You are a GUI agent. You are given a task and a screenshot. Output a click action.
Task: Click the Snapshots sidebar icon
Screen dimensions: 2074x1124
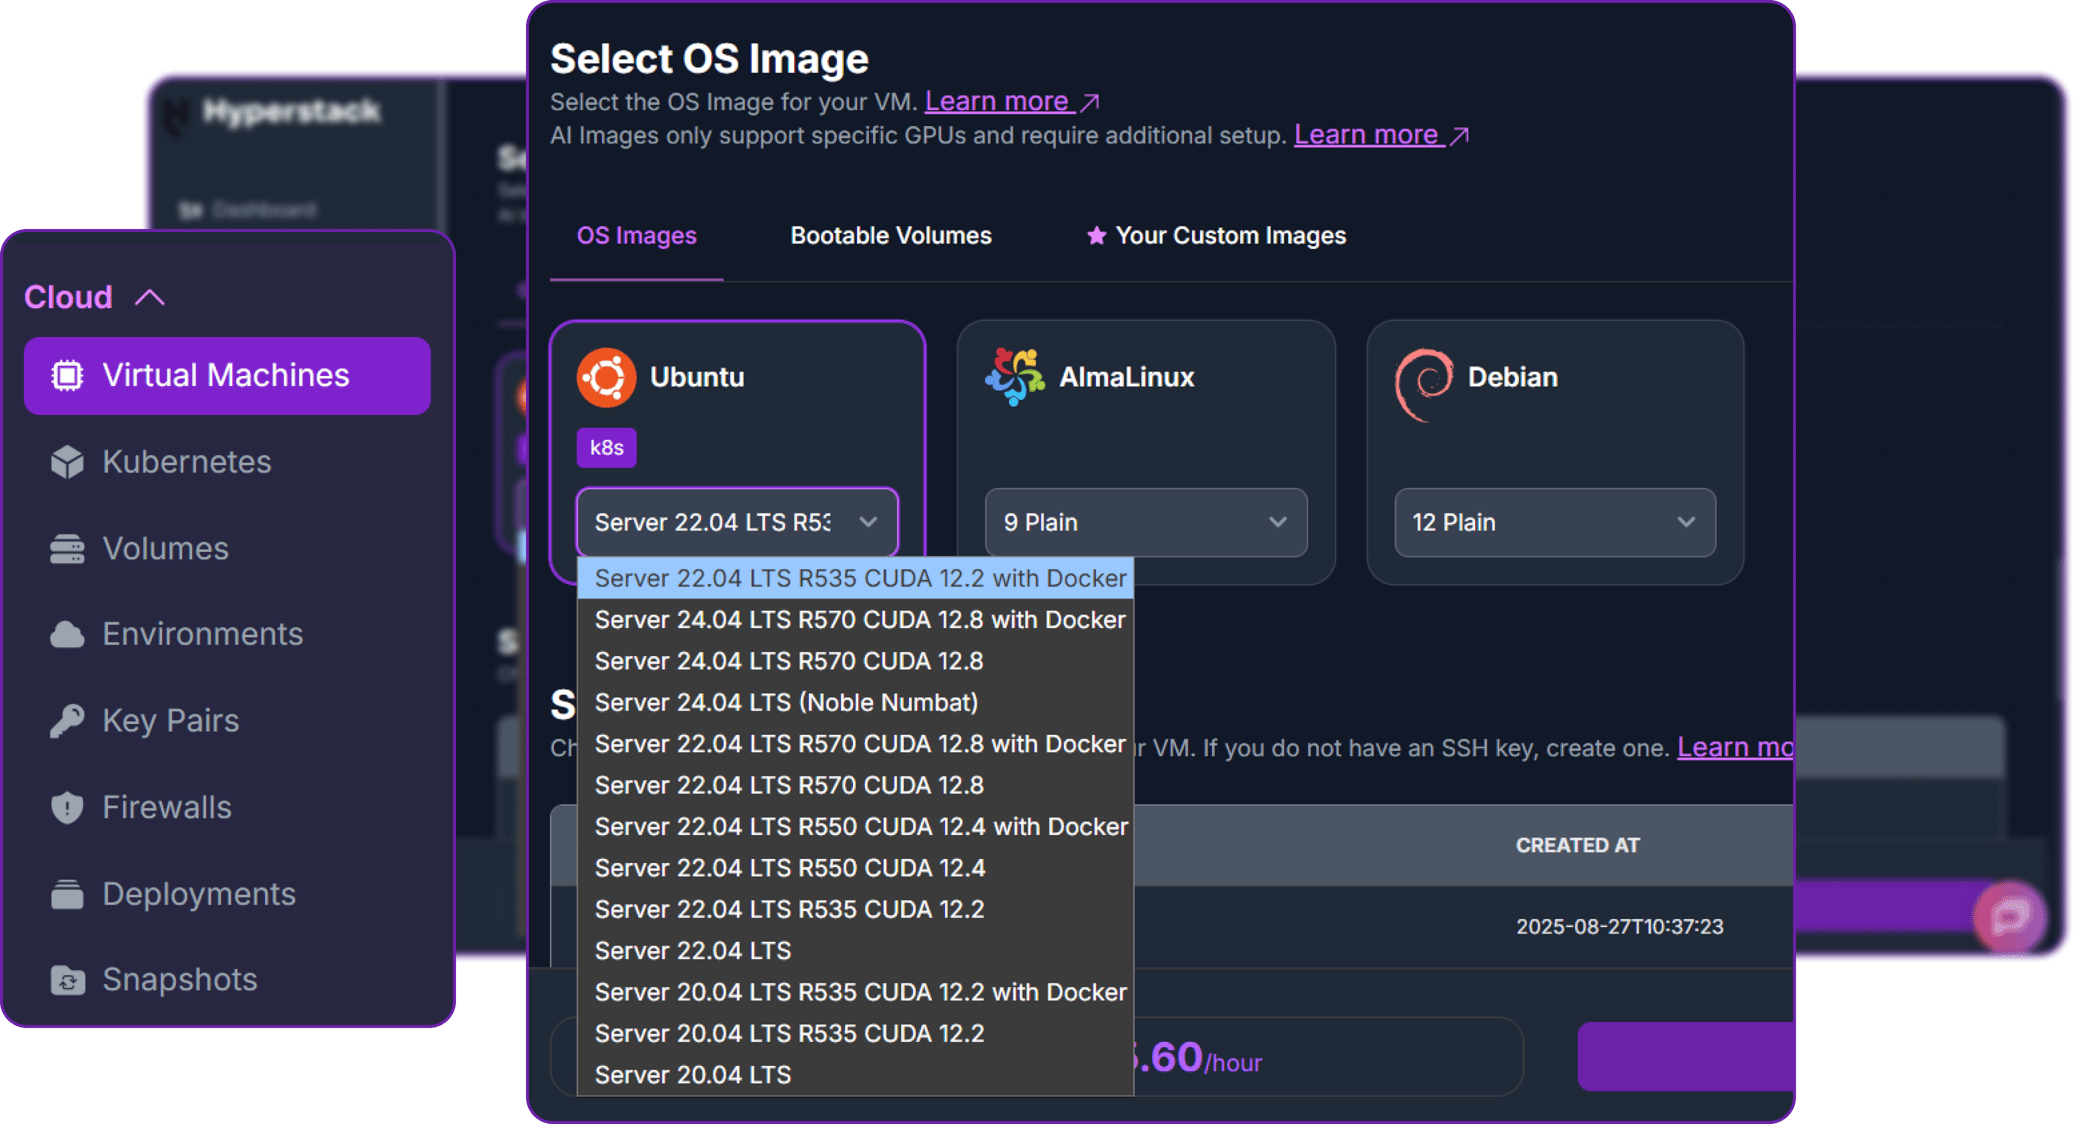(67, 980)
